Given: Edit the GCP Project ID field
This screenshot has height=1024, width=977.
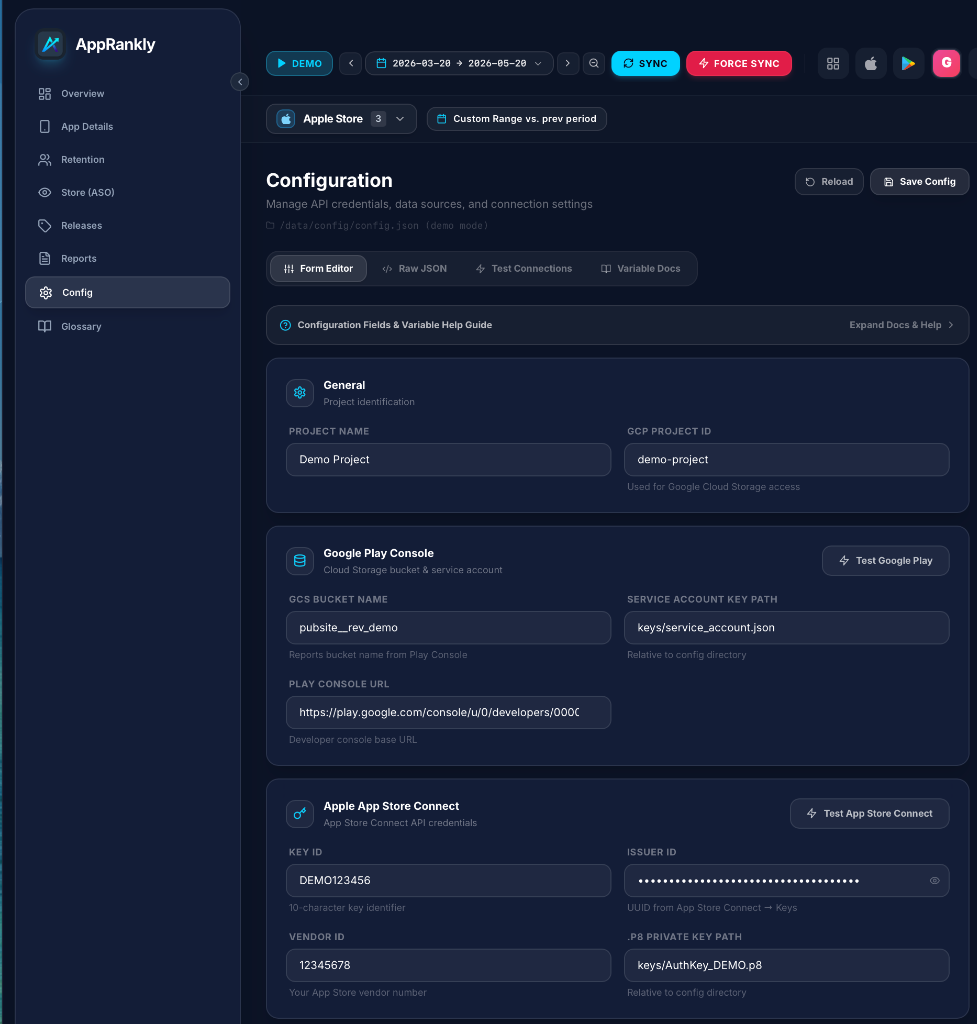Looking at the screenshot, I should pyautogui.click(x=786, y=460).
